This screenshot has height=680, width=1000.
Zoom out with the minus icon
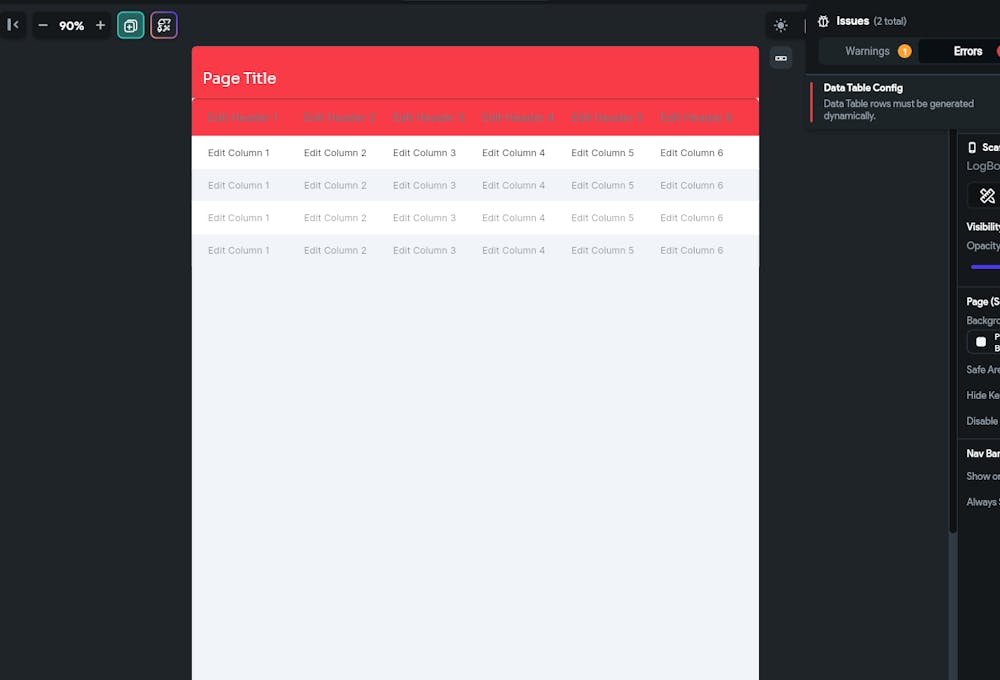tap(43, 26)
